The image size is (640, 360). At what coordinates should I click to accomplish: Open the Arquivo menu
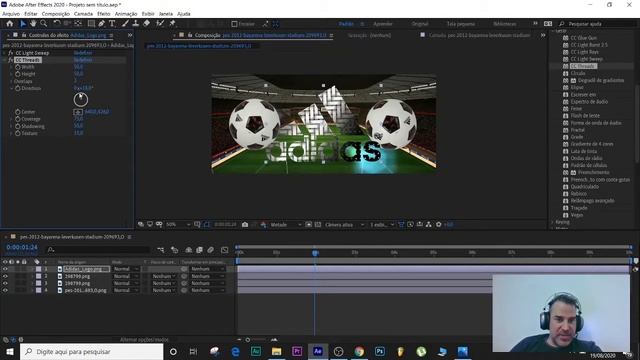coord(11,14)
